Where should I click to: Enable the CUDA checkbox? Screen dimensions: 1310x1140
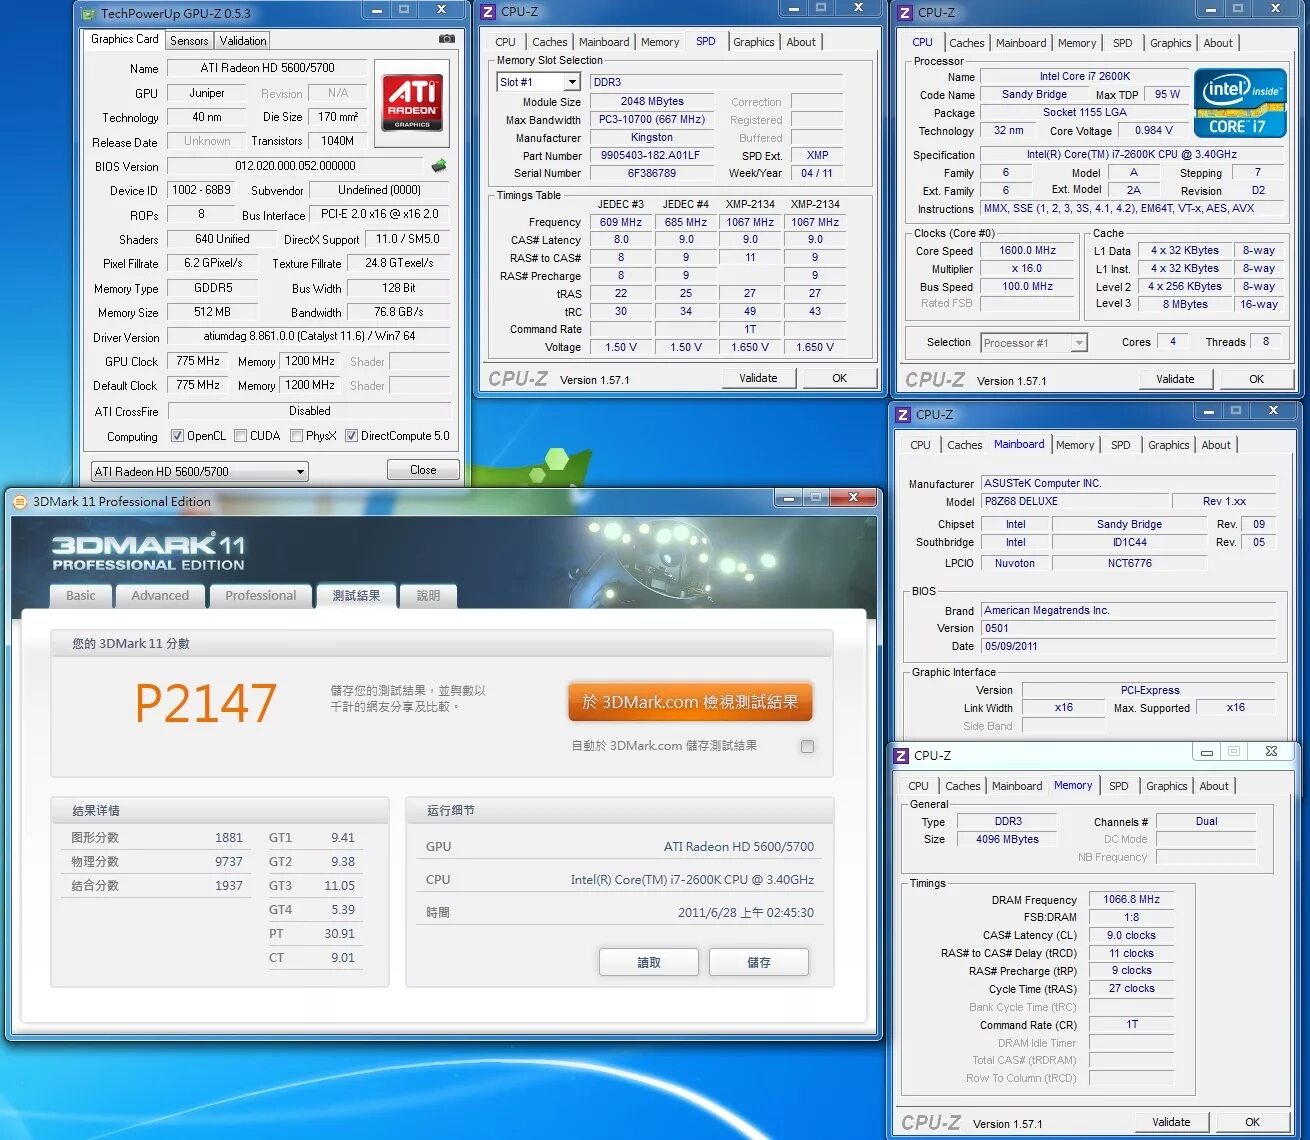click(240, 436)
